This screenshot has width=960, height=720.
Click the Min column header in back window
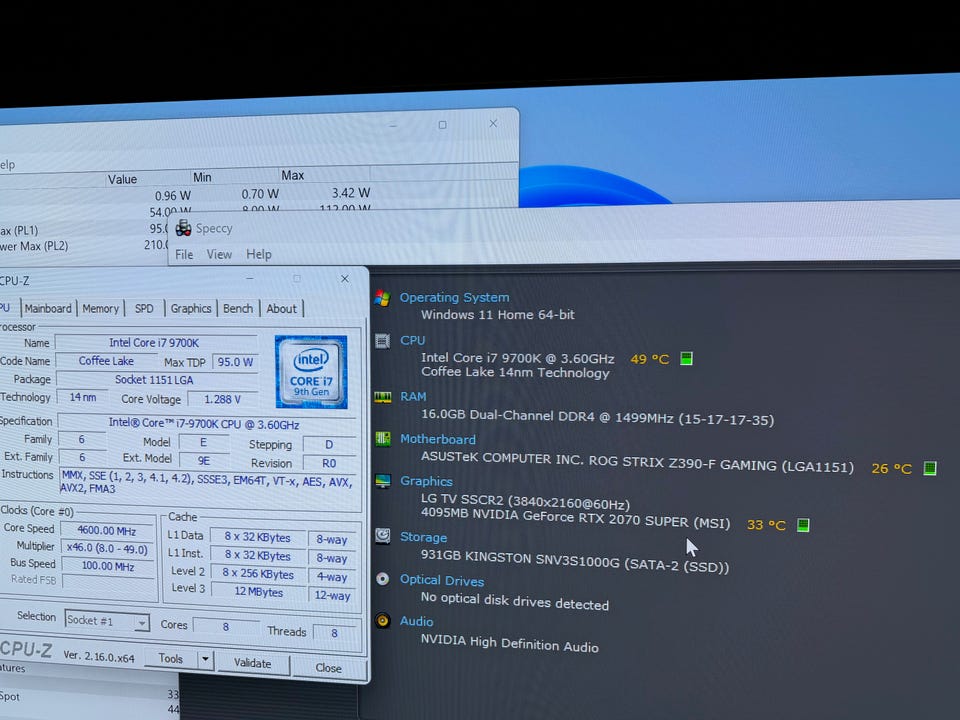202,177
